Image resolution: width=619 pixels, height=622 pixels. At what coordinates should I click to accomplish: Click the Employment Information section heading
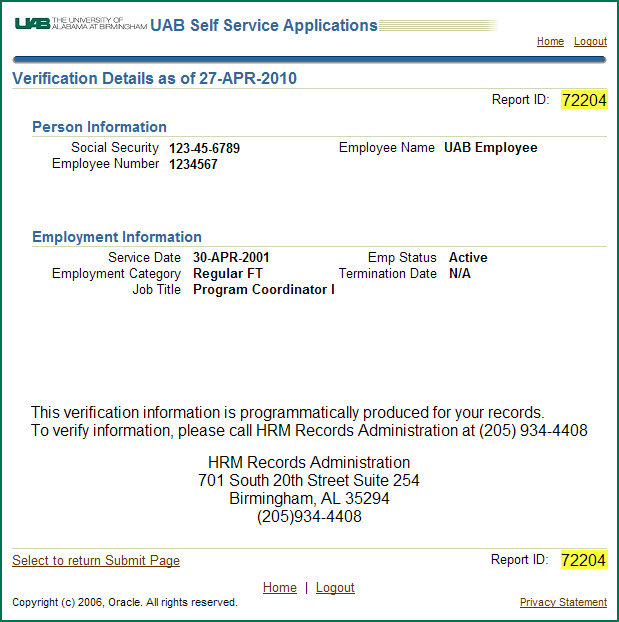117,237
